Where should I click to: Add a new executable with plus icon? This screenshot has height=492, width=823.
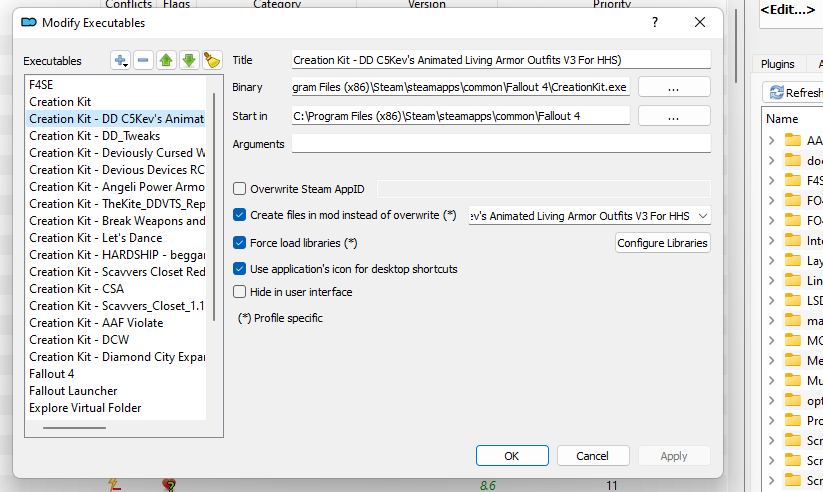click(x=120, y=60)
